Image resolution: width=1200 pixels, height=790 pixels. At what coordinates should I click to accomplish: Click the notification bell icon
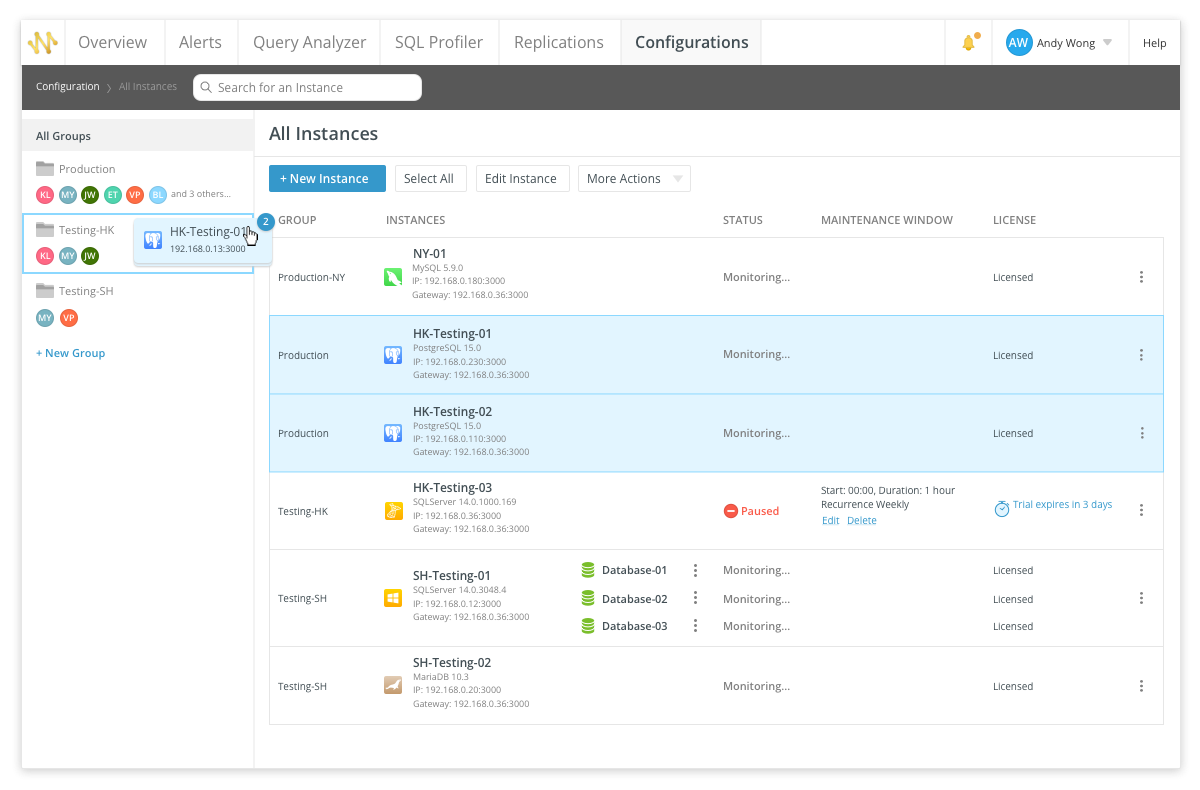pos(967,43)
